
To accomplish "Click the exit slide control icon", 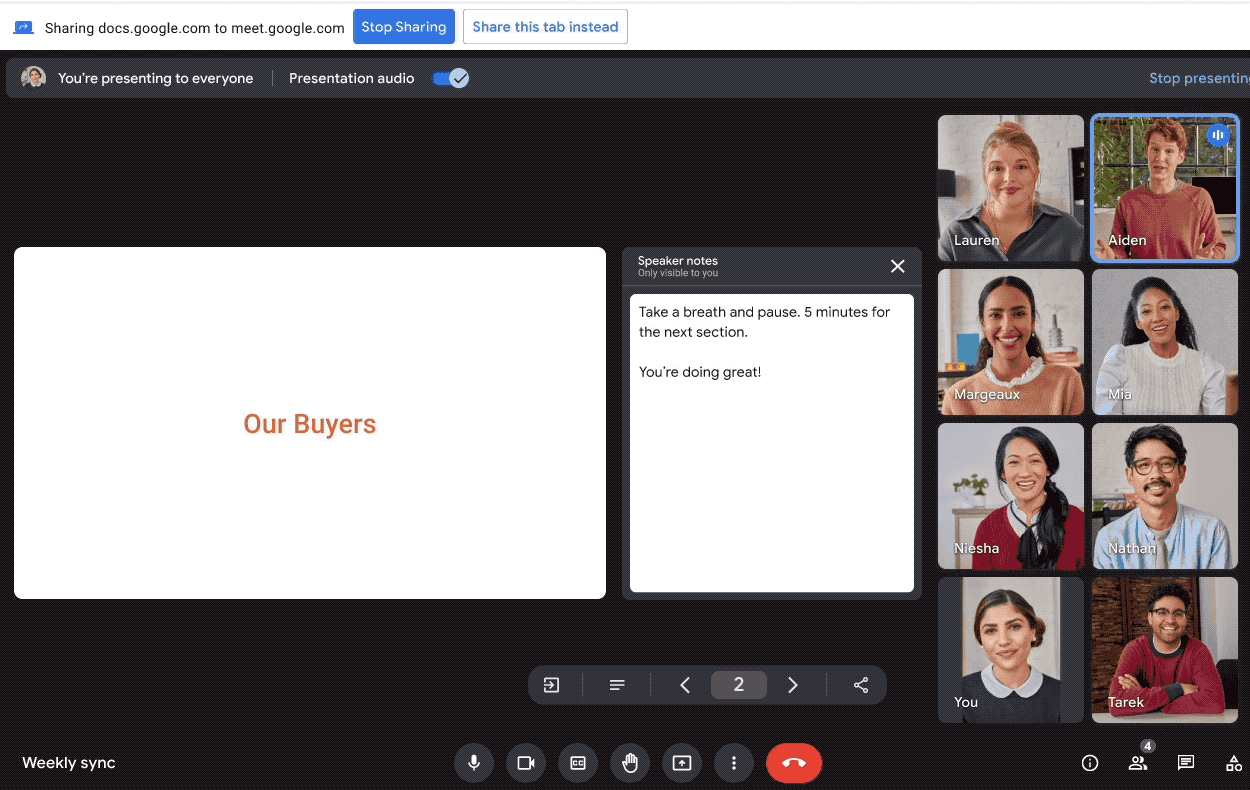I will point(551,685).
